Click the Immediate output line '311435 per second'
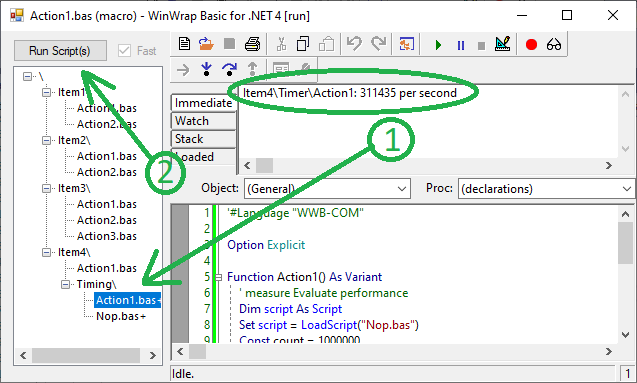 click(x=350, y=93)
